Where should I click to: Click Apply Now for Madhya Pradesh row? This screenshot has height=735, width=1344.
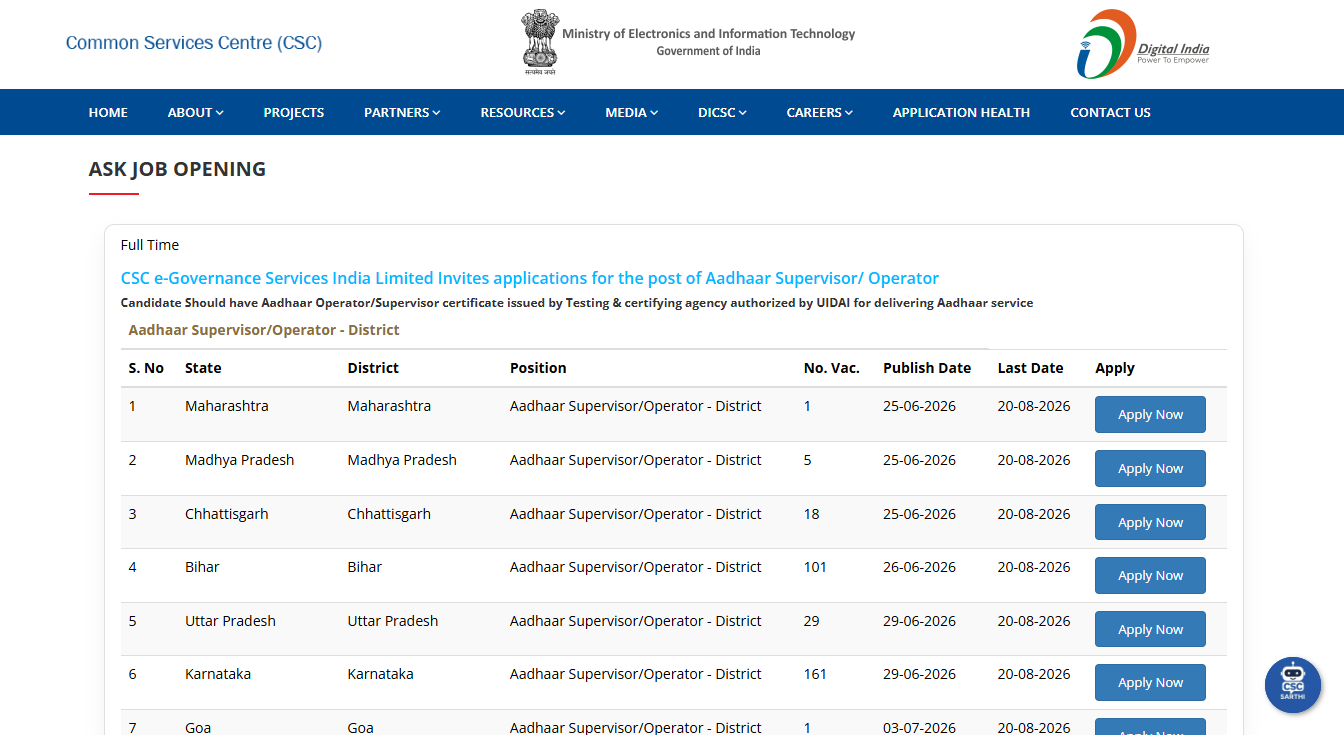coord(1150,469)
